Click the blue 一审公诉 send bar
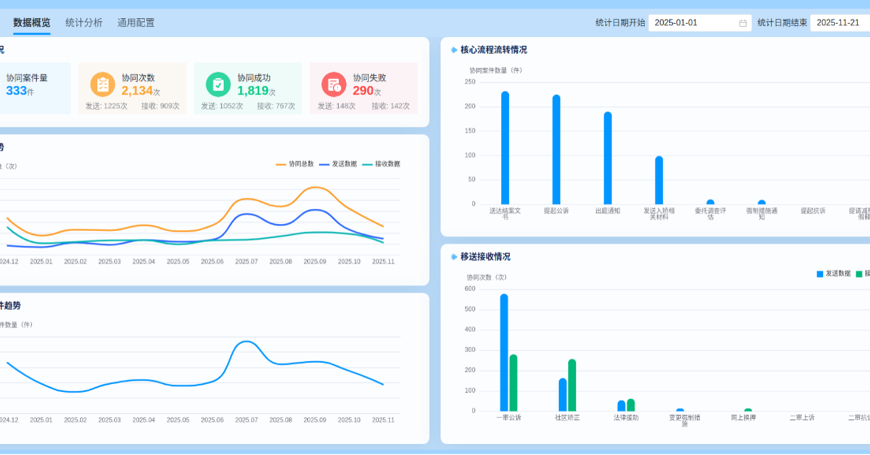870x455 pixels. point(504,353)
